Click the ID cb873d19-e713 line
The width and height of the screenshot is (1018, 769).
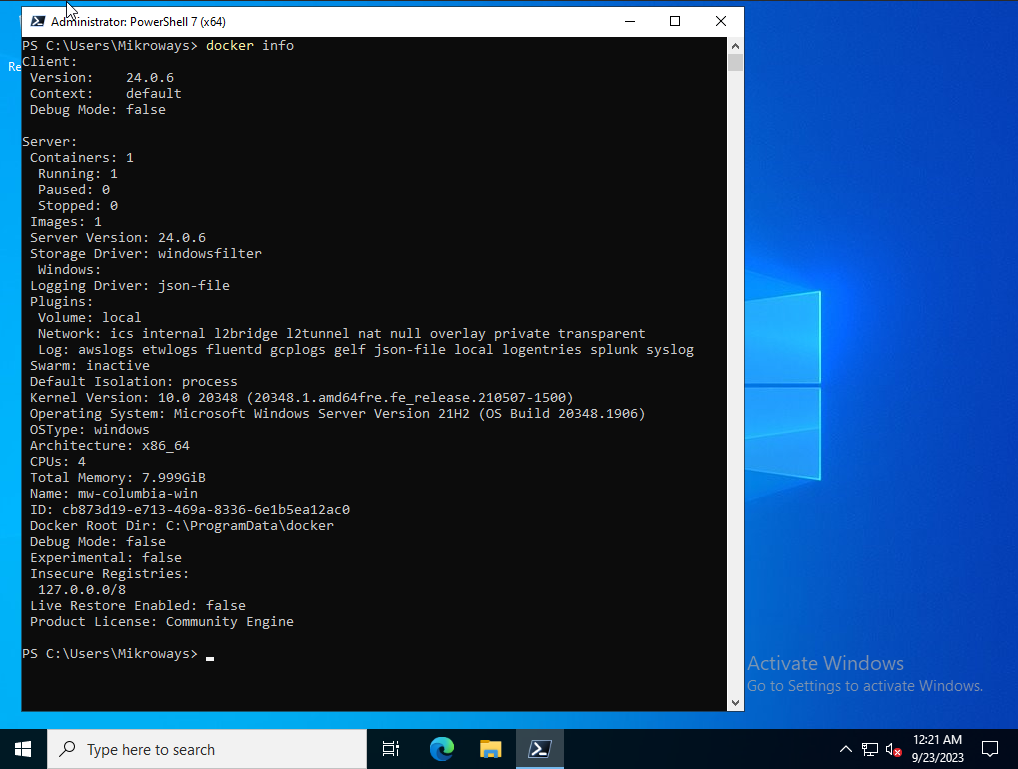coord(190,510)
